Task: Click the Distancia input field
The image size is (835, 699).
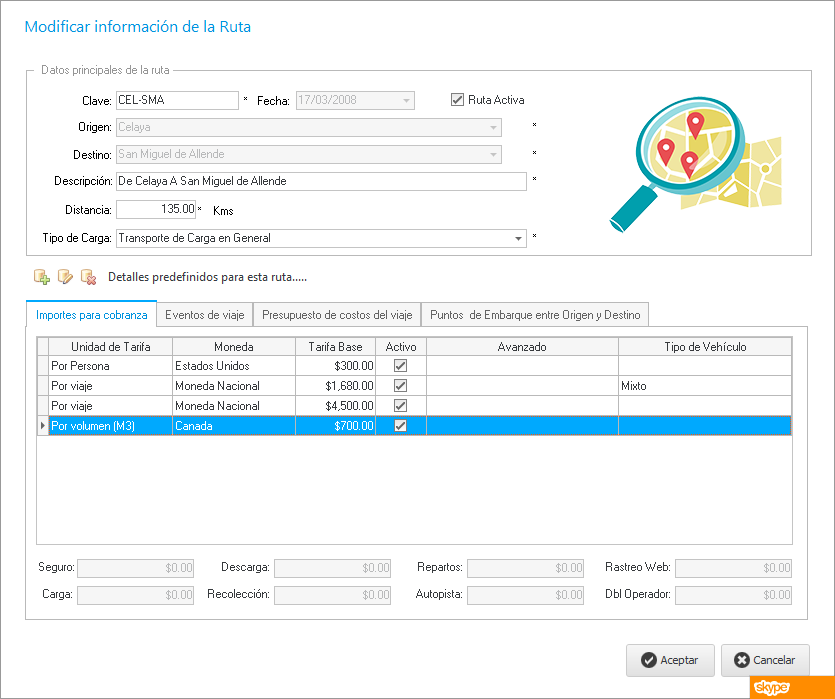Action: coord(156,210)
